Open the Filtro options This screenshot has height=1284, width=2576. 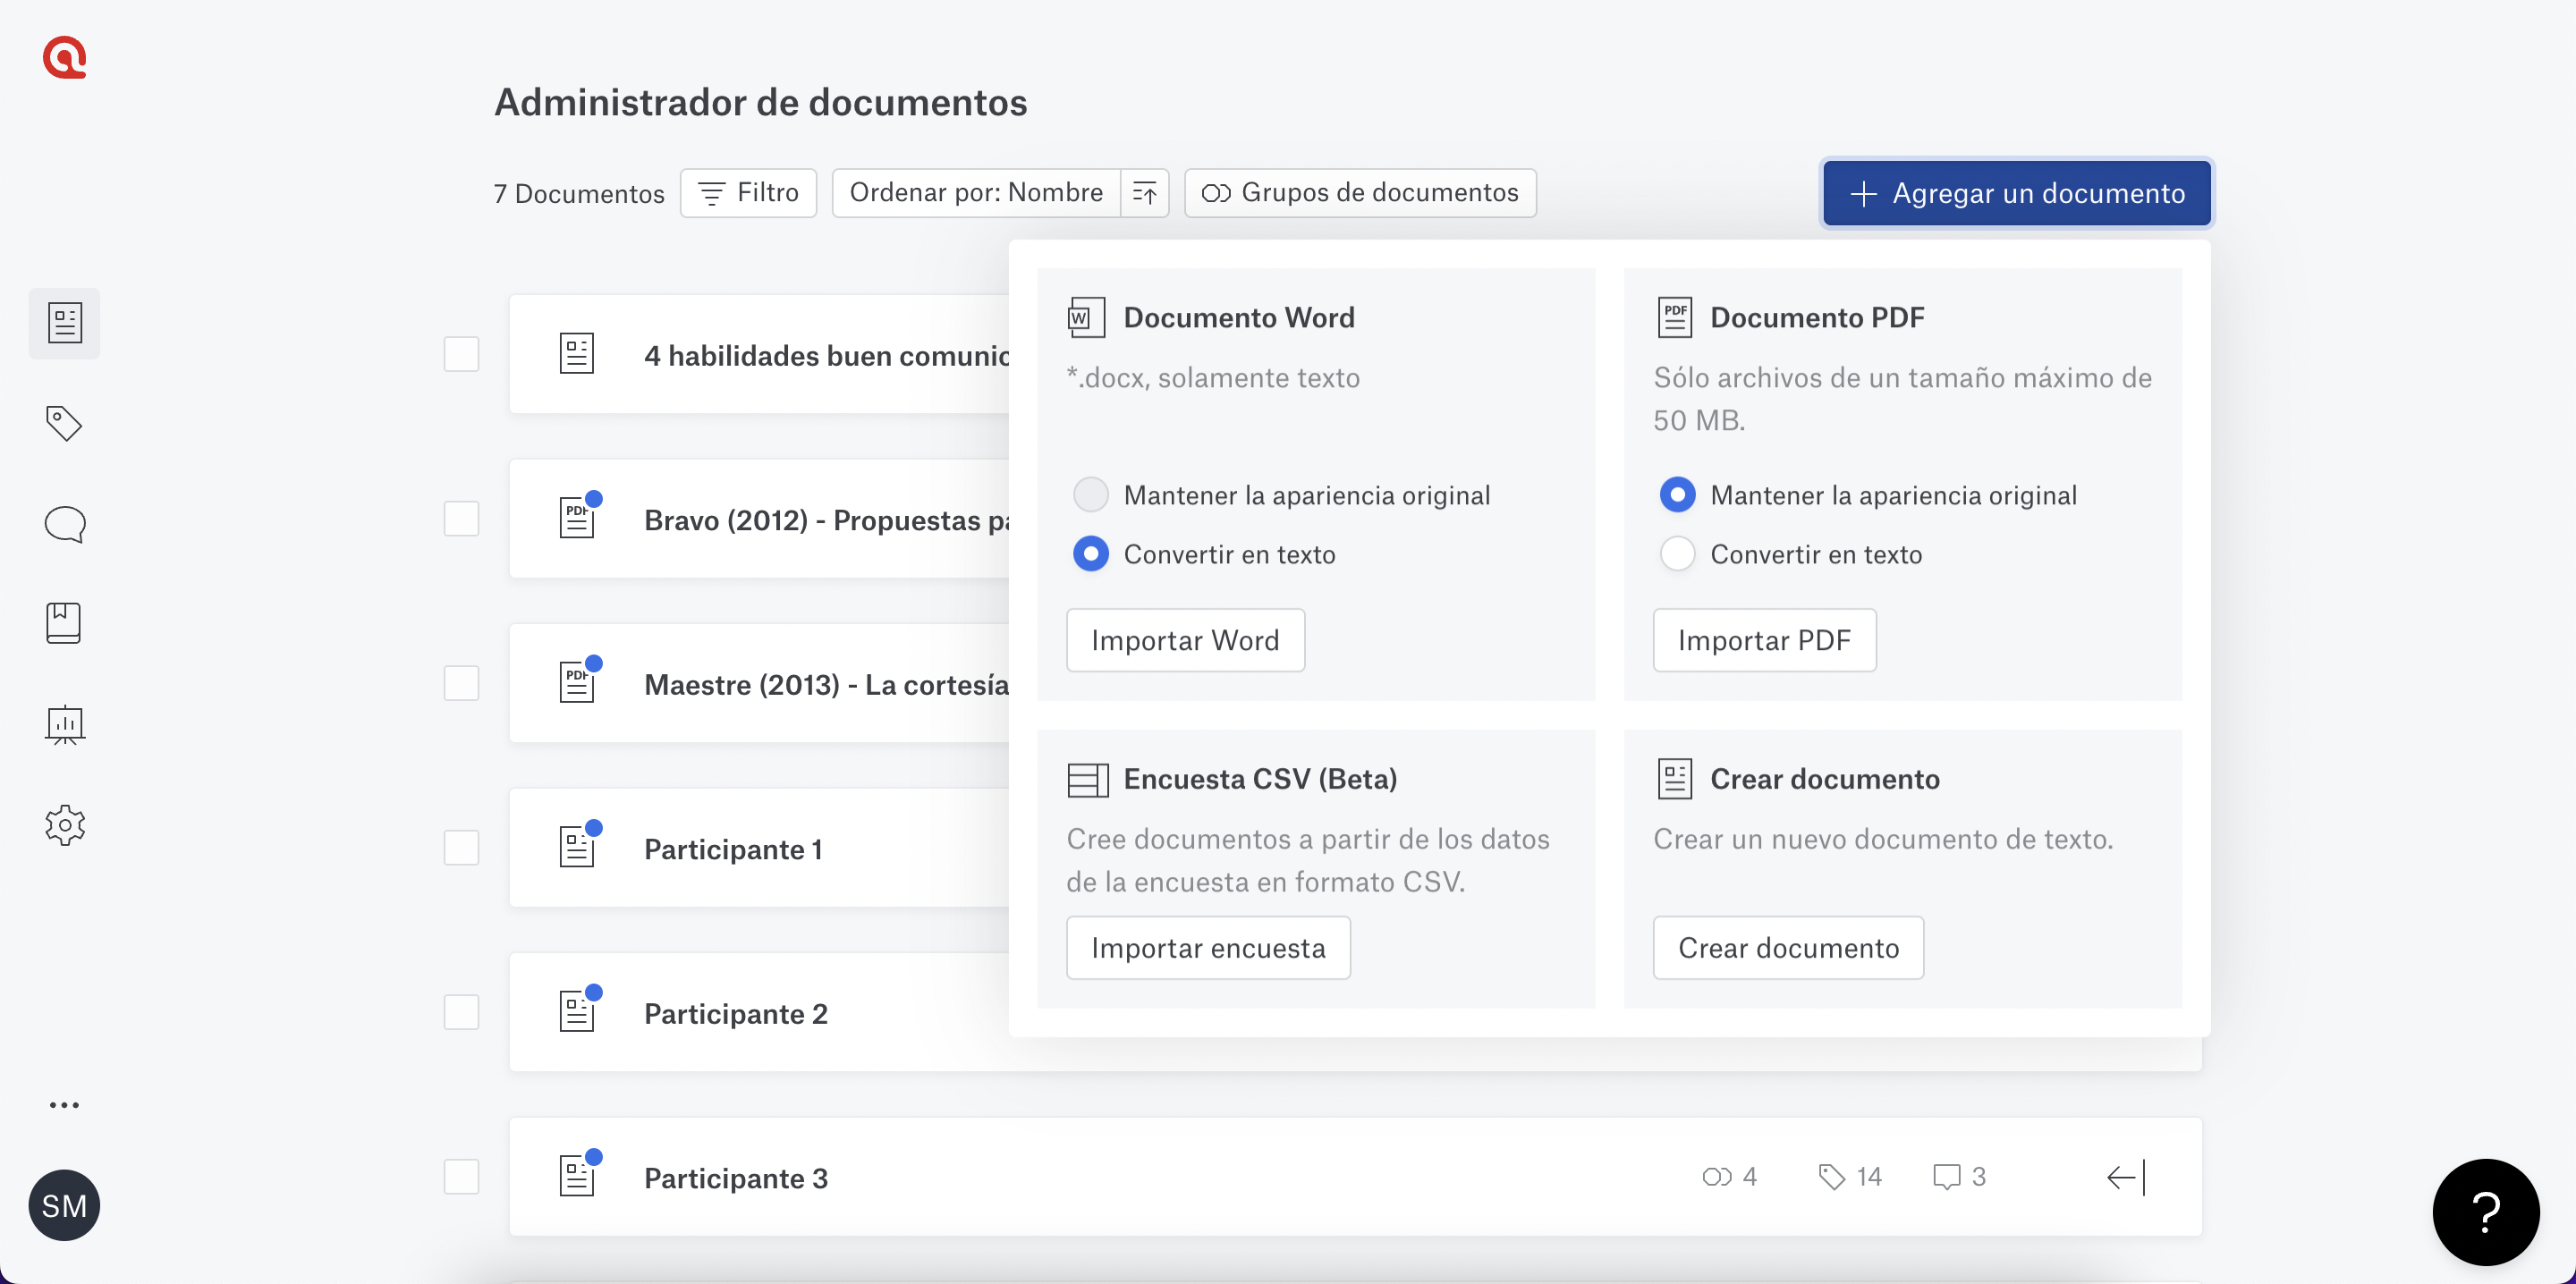(x=748, y=192)
